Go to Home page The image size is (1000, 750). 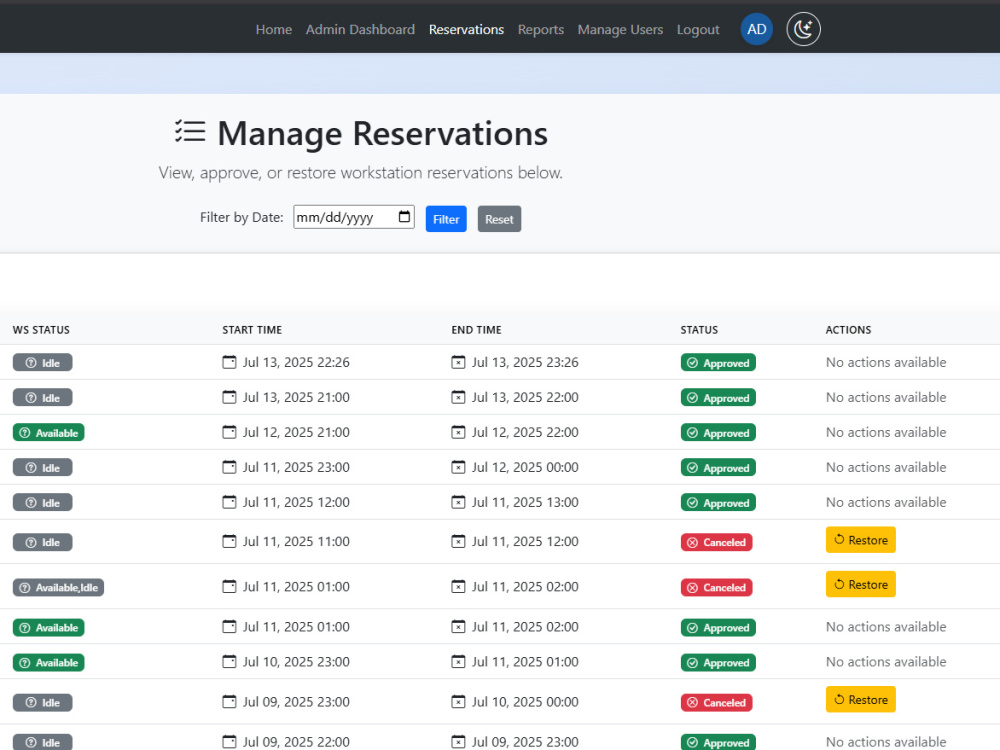[274, 29]
